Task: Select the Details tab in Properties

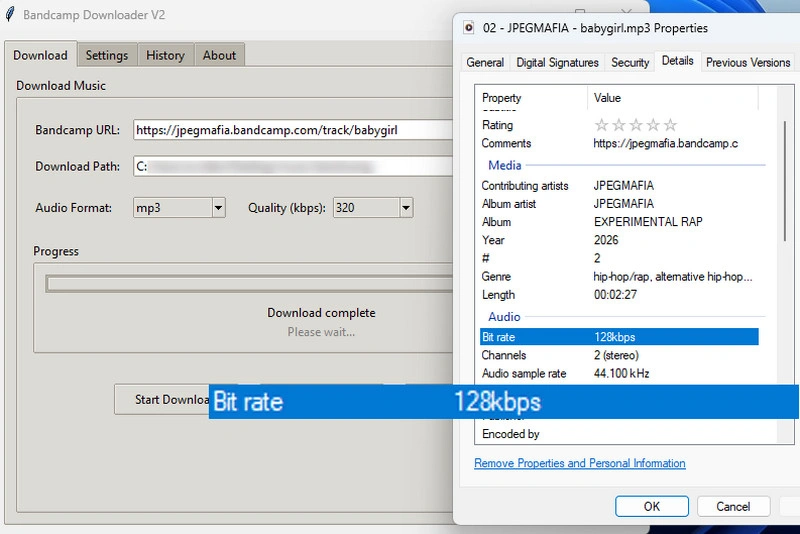Action: click(678, 61)
